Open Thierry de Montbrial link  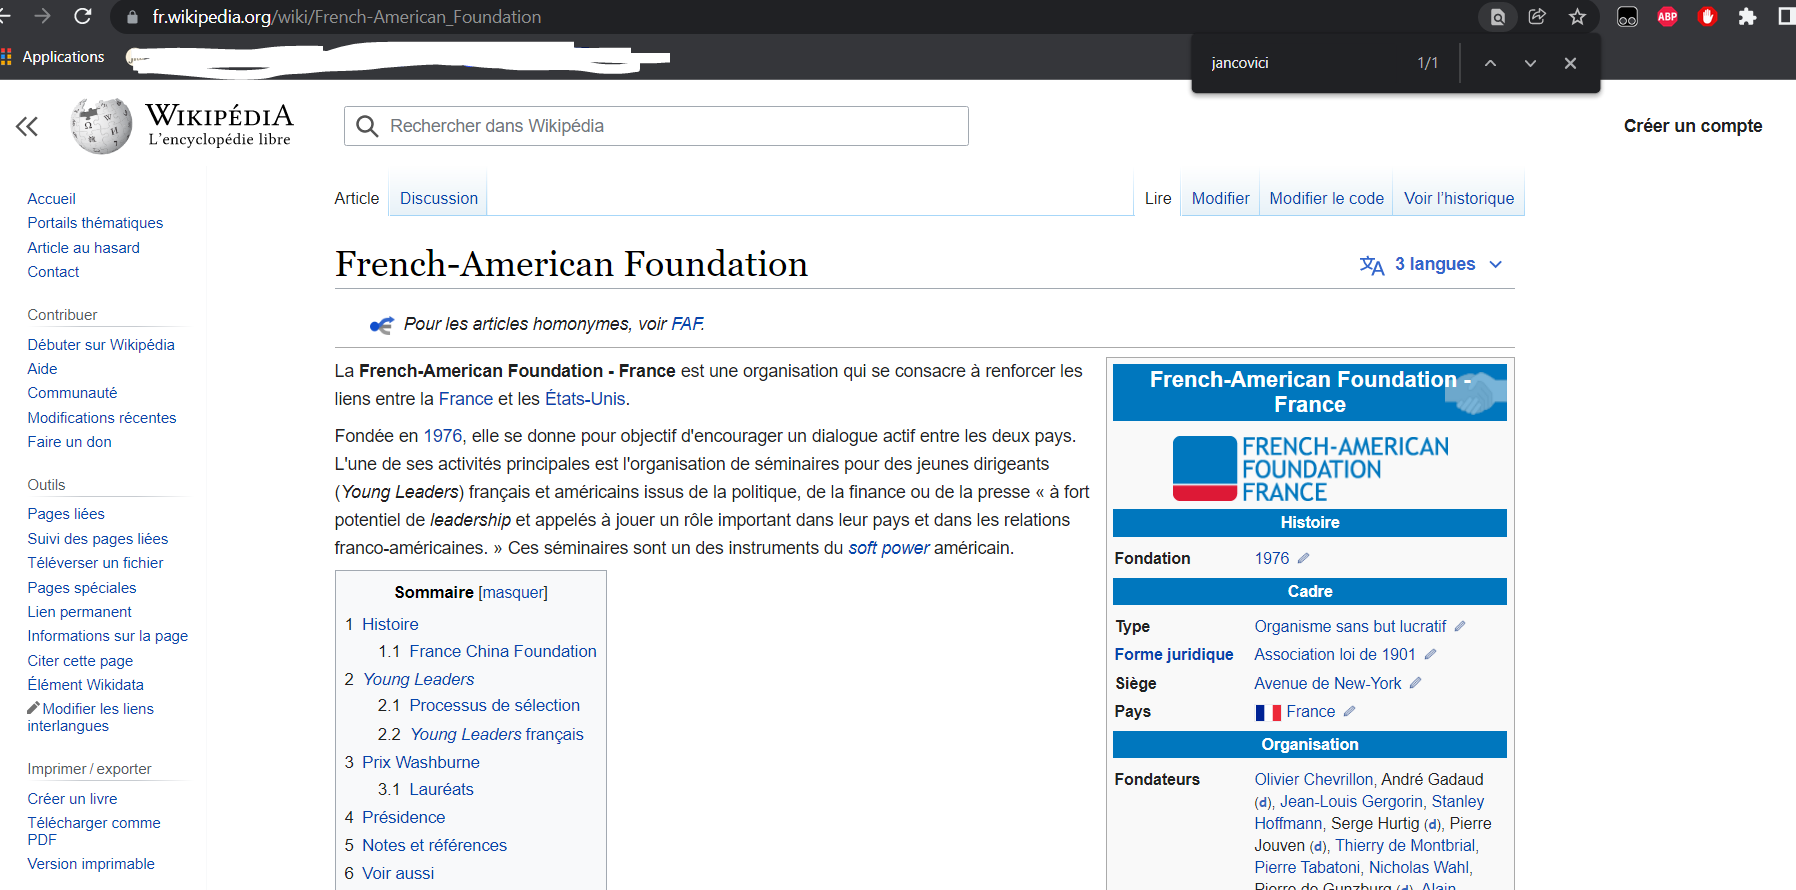pyautogui.click(x=1405, y=845)
